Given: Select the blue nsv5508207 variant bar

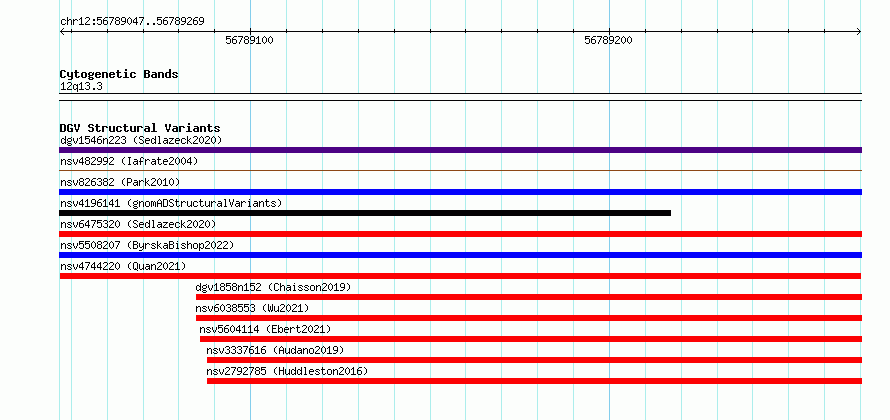Looking at the screenshot, I should pyautogui.click(x=460, y=255).
